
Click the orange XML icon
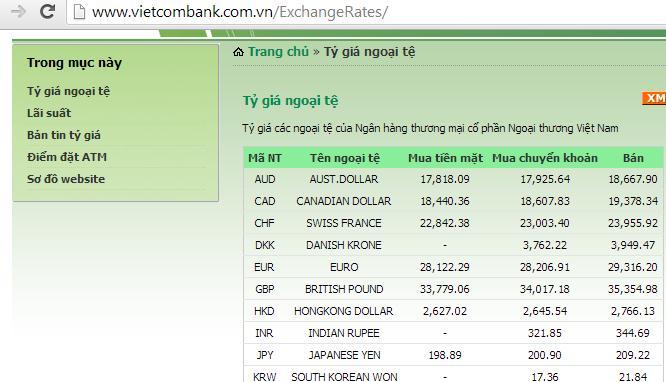click(x=654, y=98)
